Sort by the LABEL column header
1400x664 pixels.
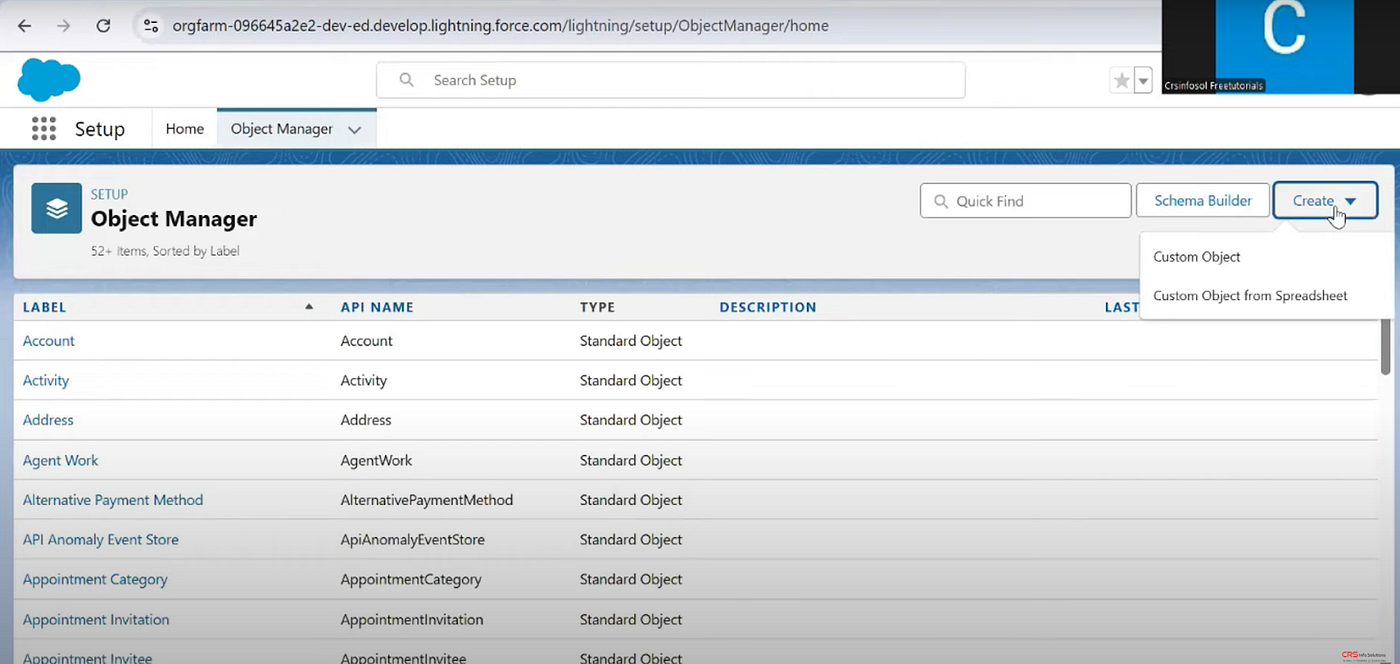pos(45,307)
